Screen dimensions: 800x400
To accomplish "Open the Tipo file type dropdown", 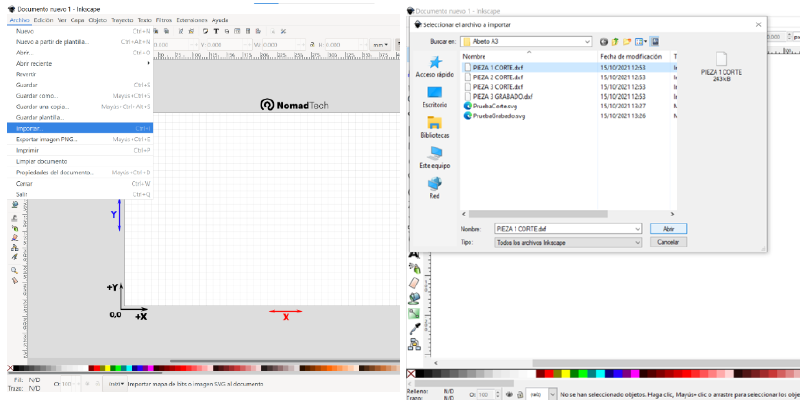I will 637,242.
